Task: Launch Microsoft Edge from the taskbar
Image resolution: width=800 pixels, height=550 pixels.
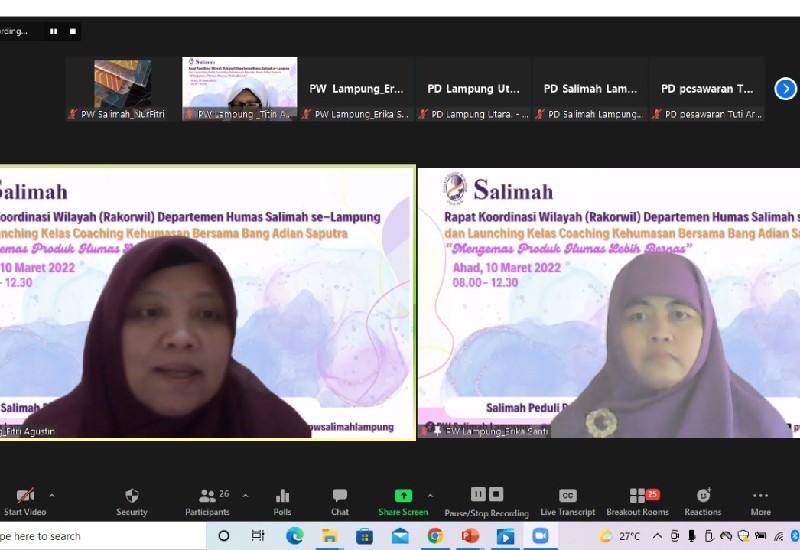Action: coord(295,536)
